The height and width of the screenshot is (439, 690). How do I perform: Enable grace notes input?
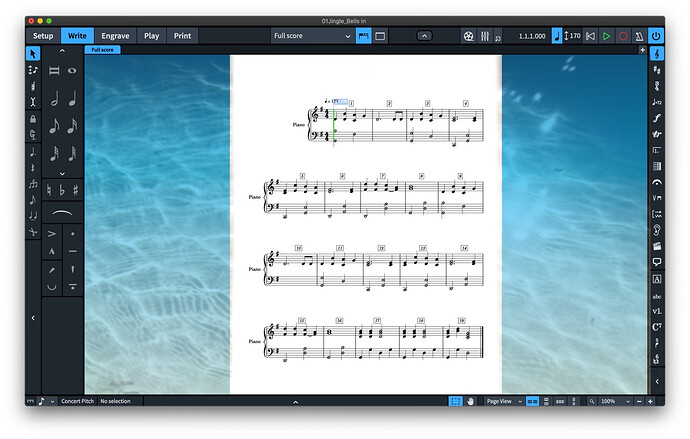[33, 200]
